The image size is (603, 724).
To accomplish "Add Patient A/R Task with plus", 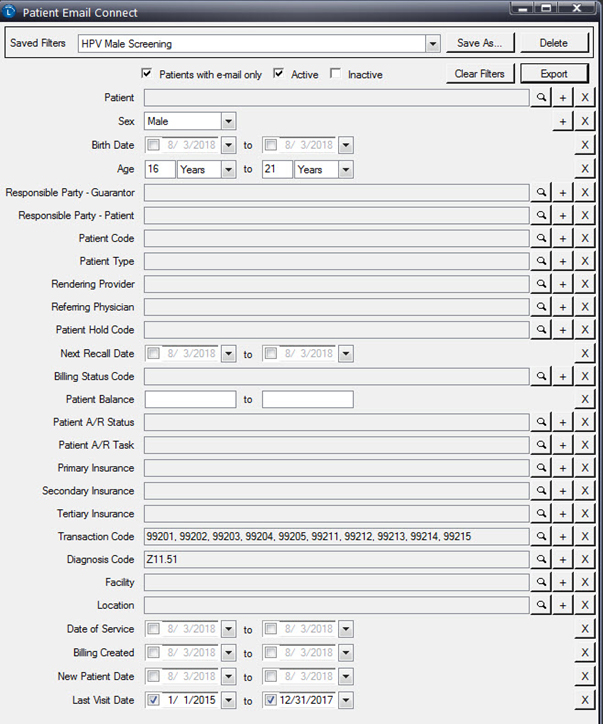I will tap(562, 445).
